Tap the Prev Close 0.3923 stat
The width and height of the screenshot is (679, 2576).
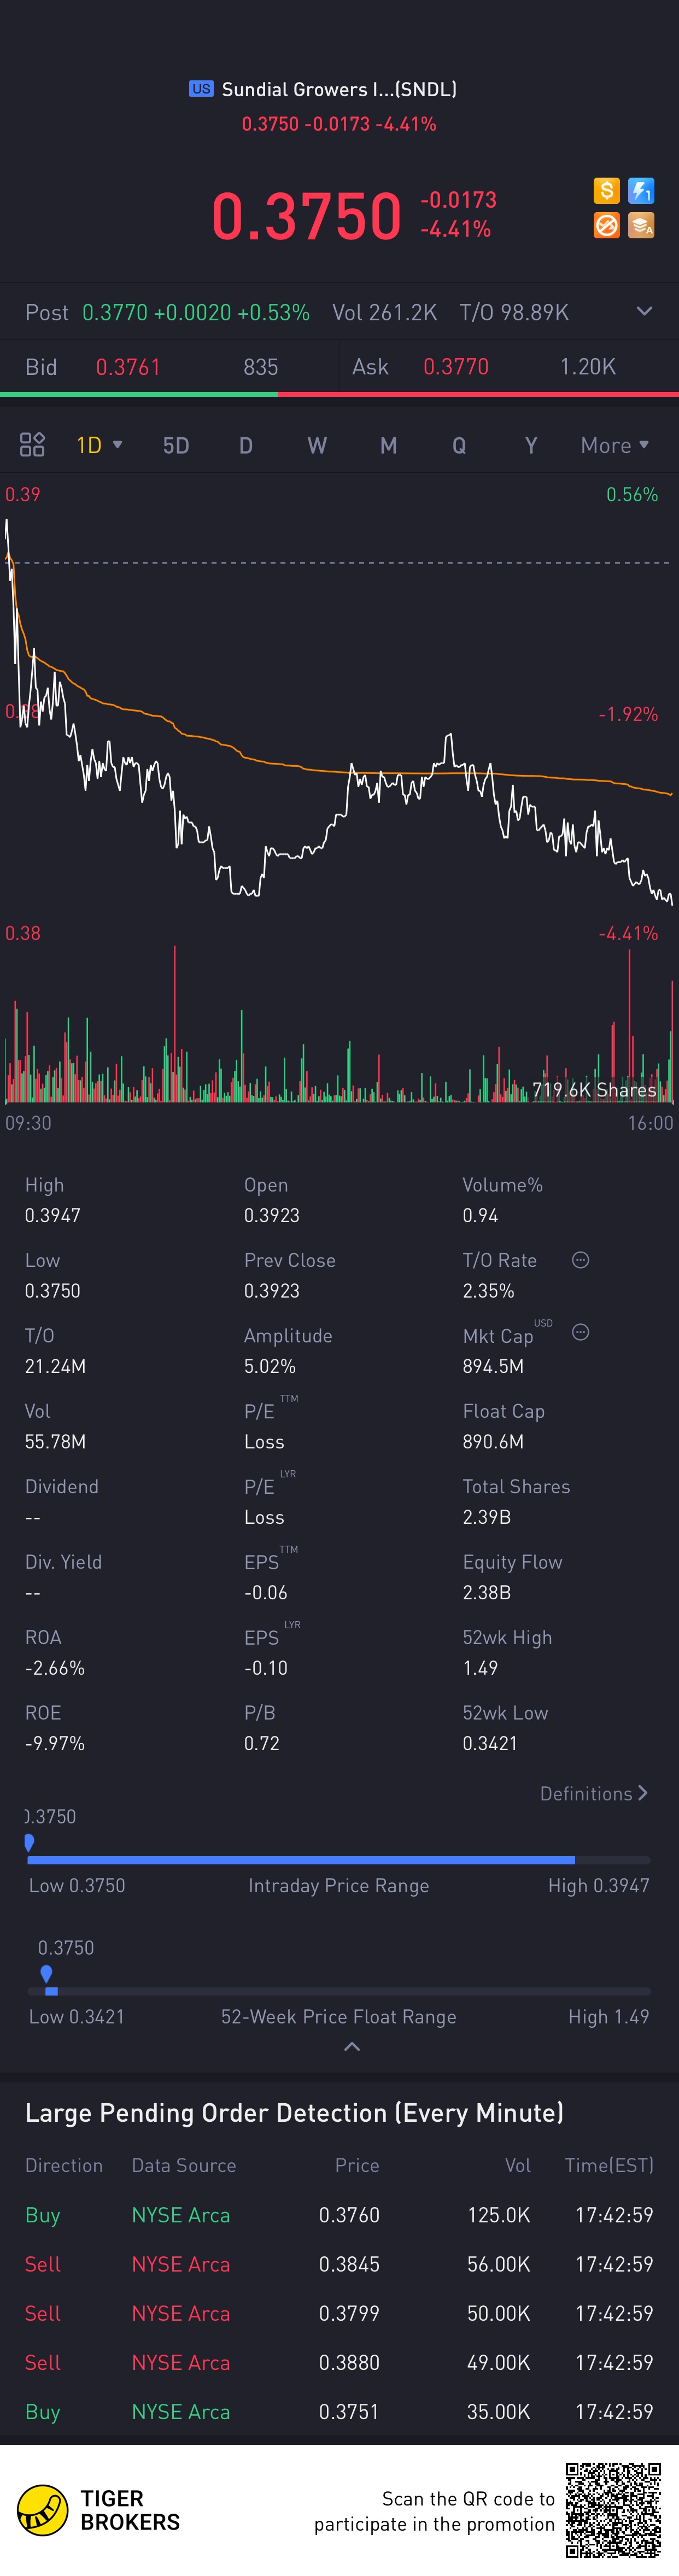290,1275
